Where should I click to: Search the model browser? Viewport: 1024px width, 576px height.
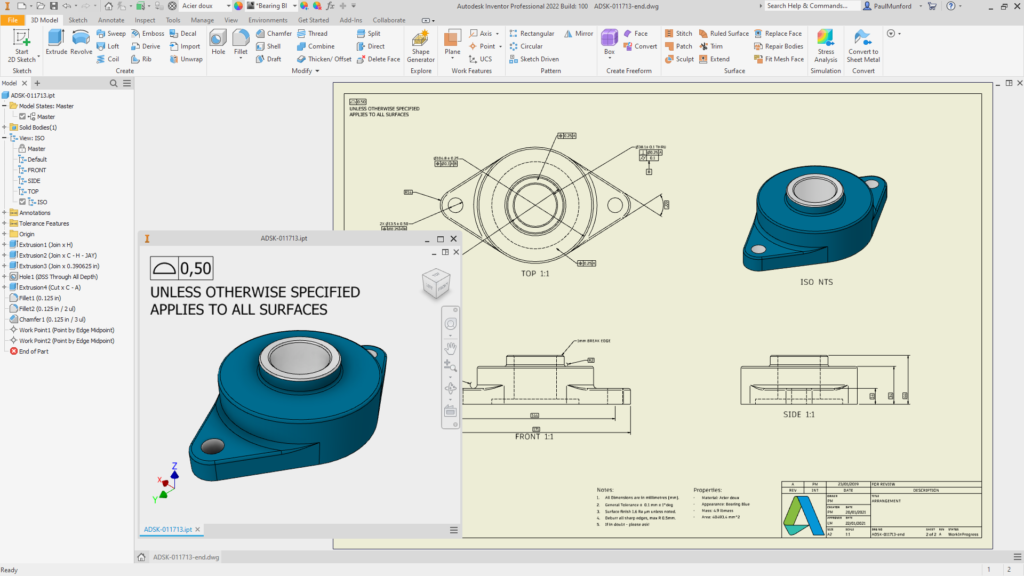point(114,84)
